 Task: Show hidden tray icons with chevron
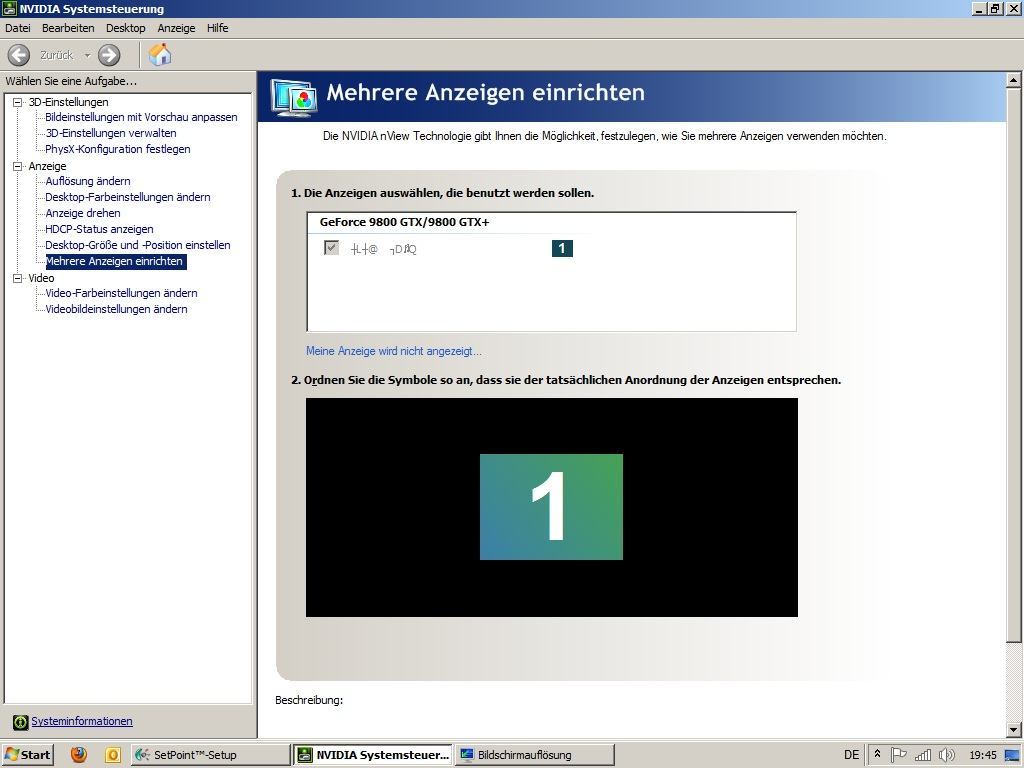[878, 755]
